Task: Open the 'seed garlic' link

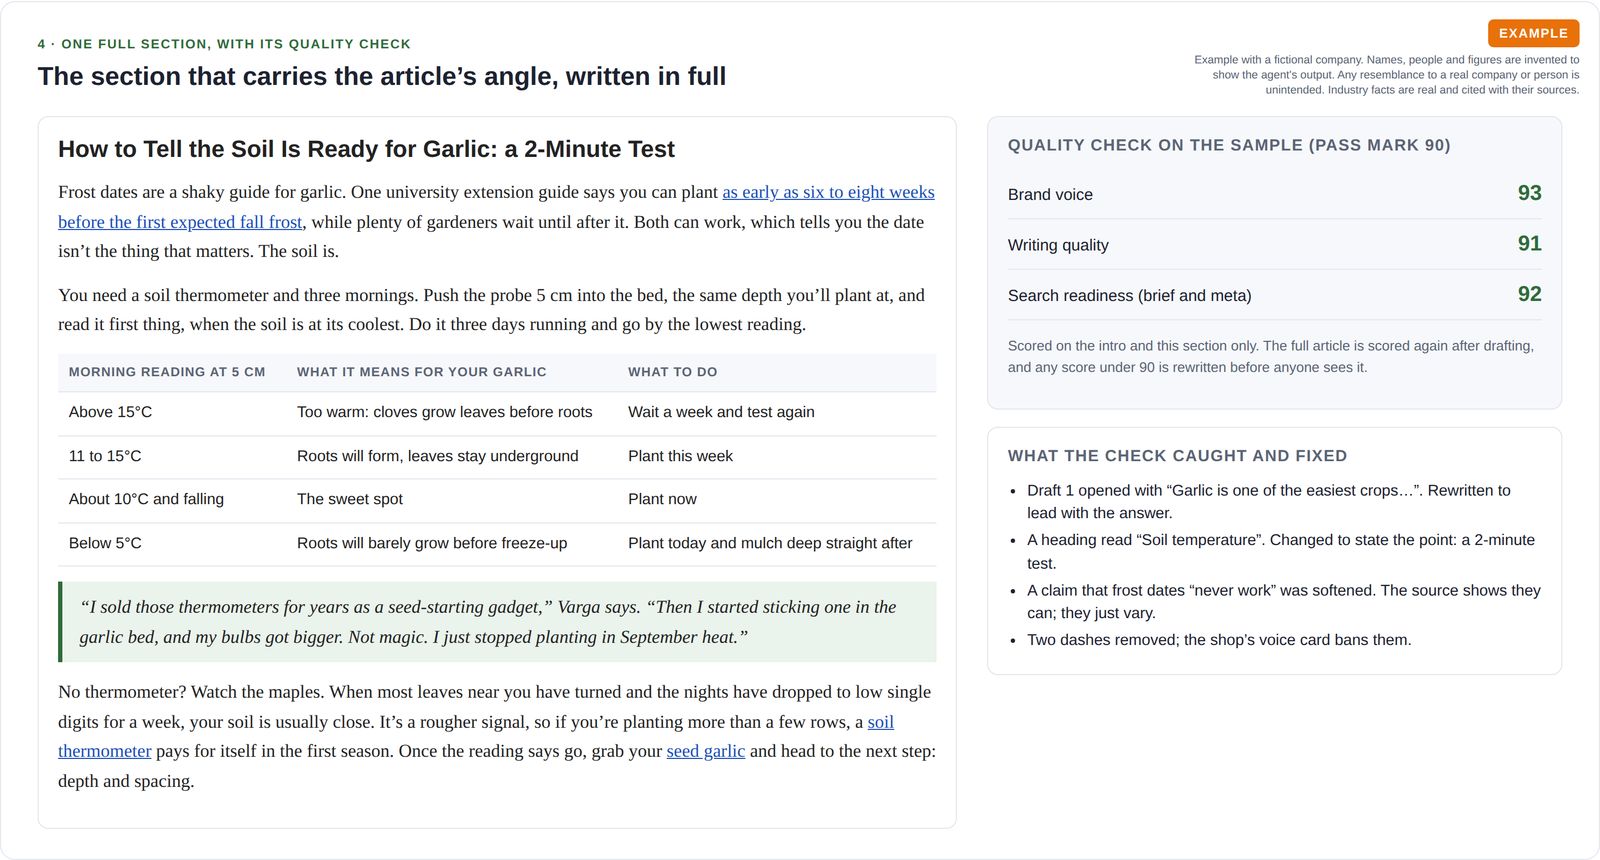Action: (705, 751)
